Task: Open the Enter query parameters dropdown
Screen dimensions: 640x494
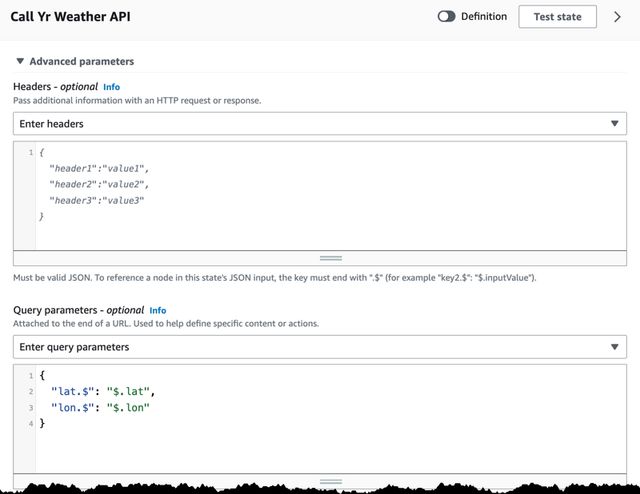Action: pos(320,347)
